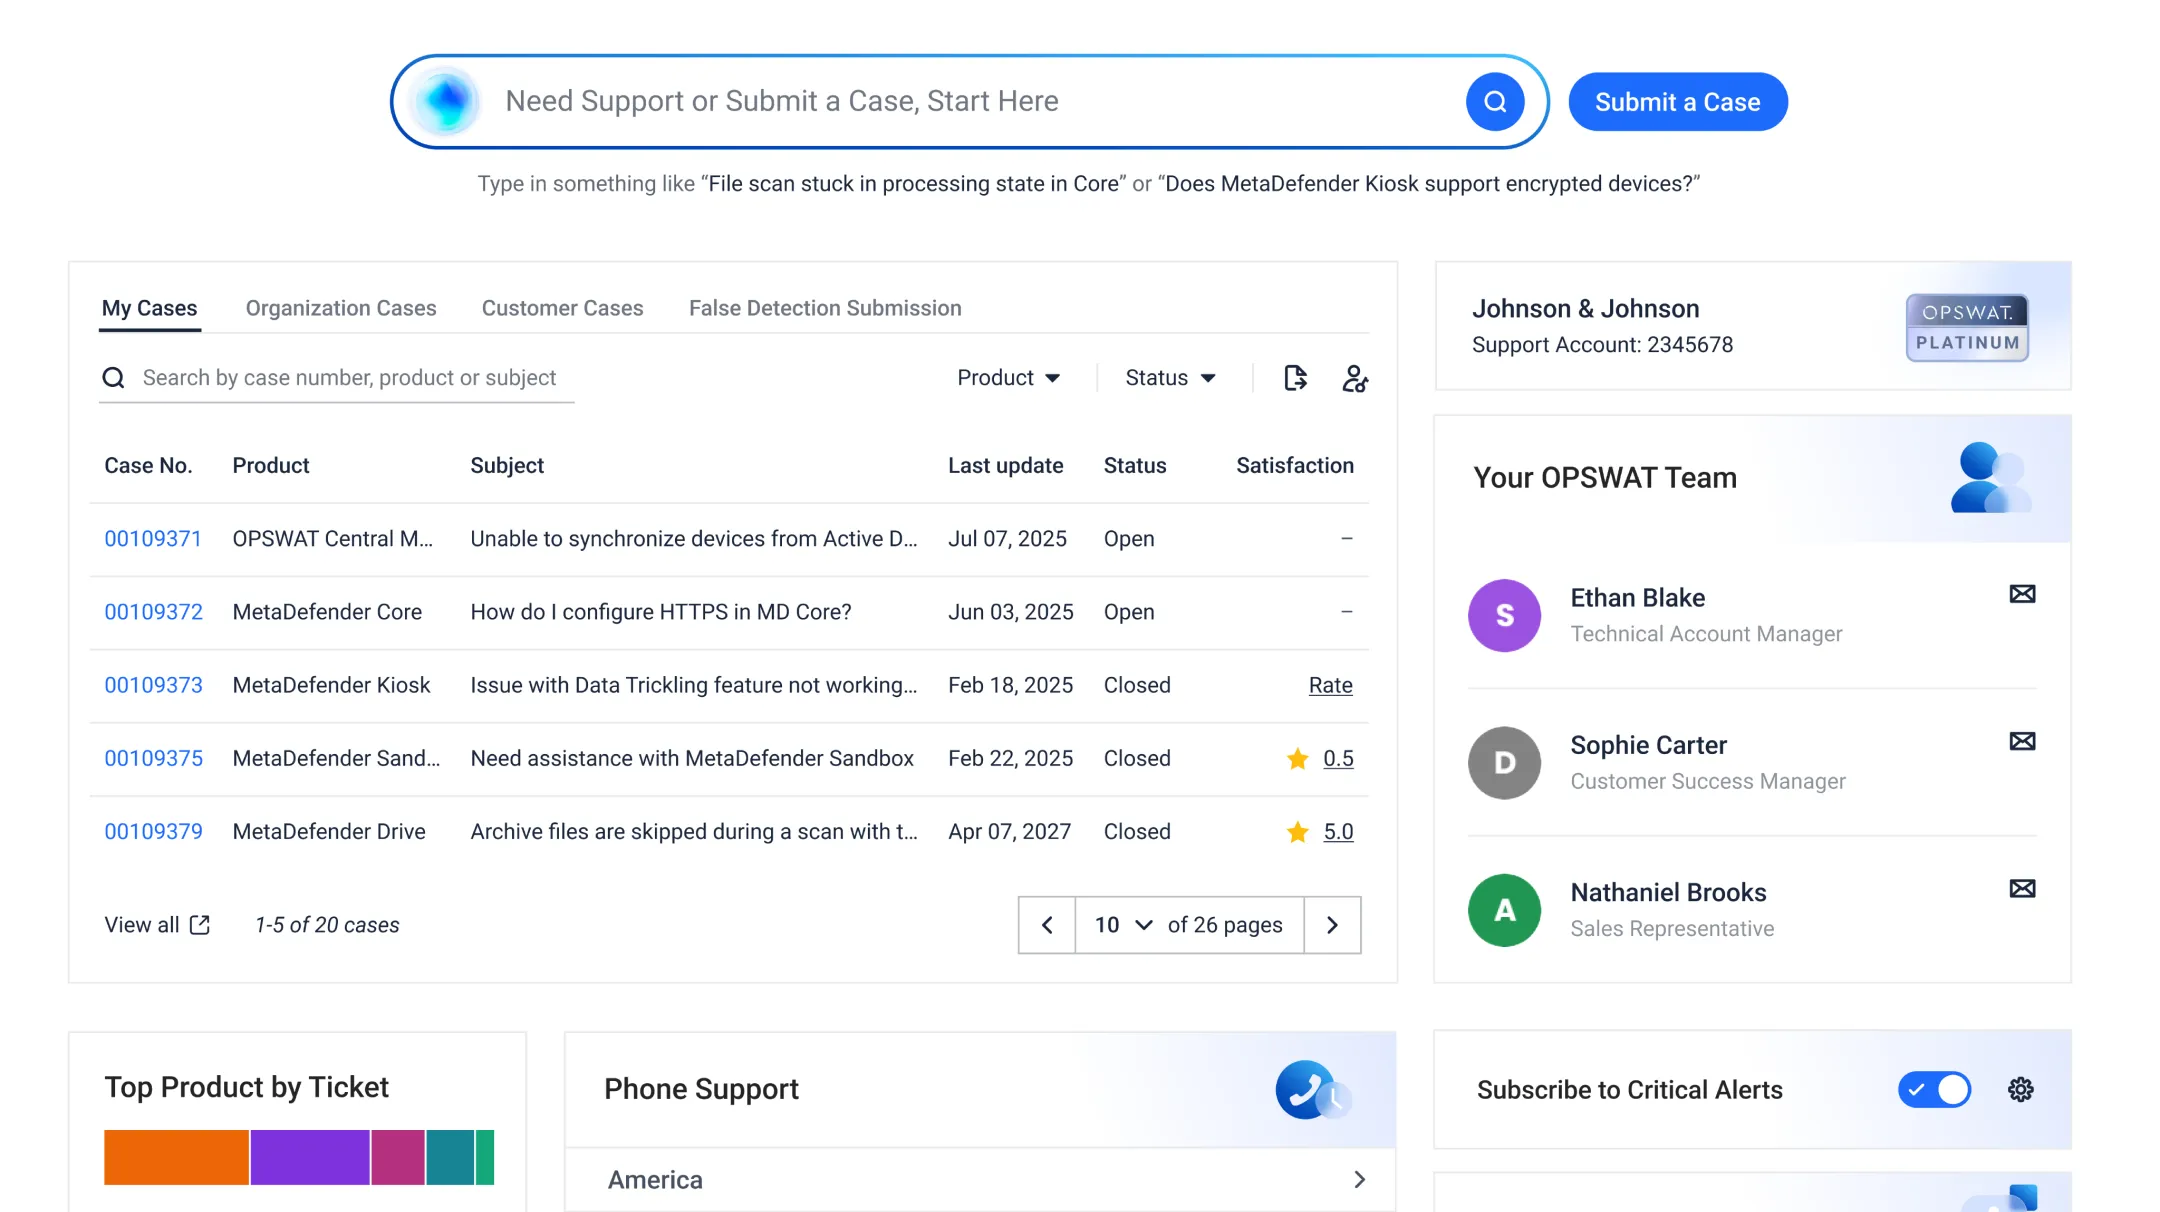Open the Product filter dropdown
This screenshot has height=1212, width=2160.
coord(1008,378)
